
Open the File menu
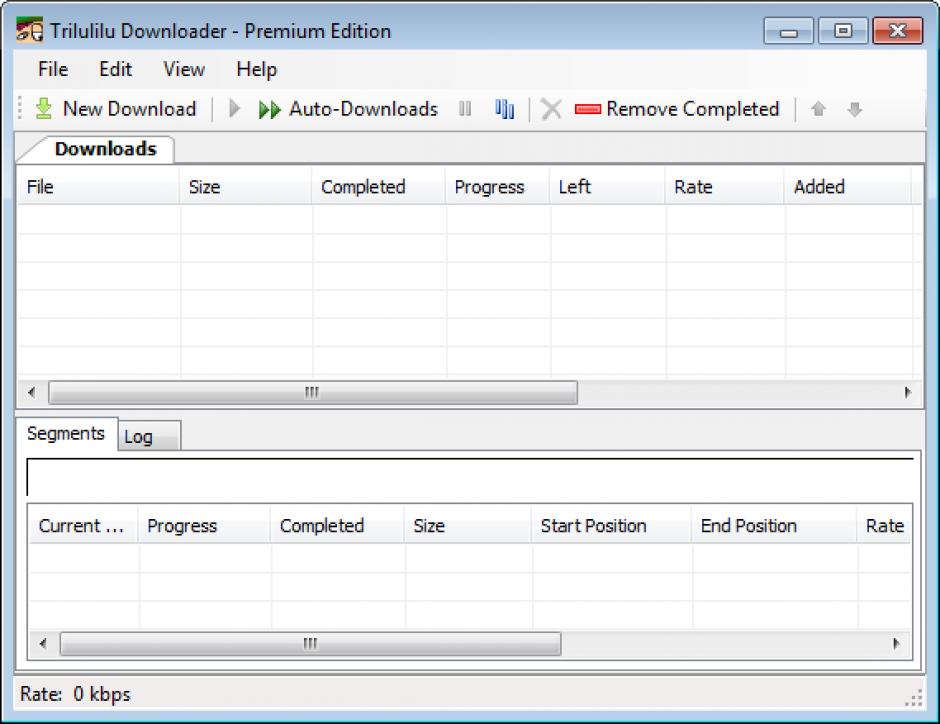pos(53,70)
